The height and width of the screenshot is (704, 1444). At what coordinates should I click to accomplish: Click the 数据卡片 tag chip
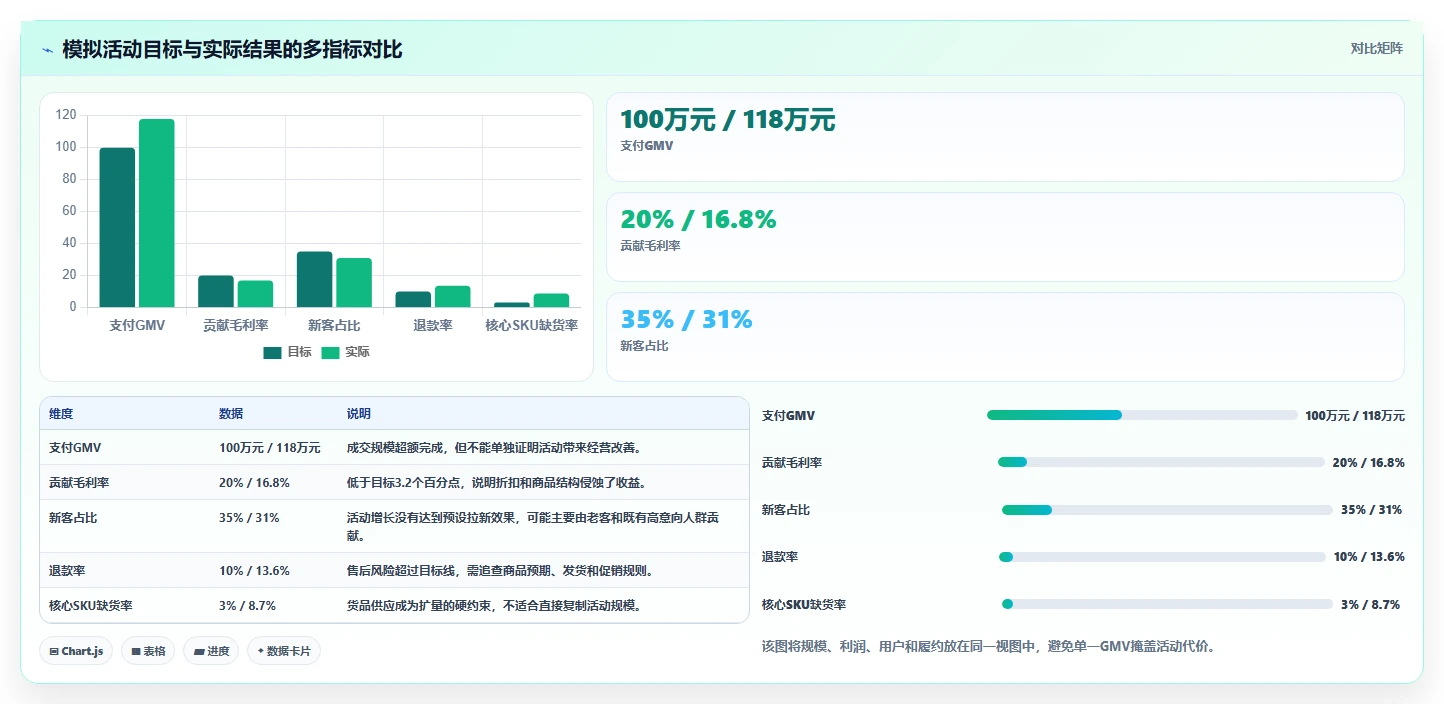pos(284,651)
